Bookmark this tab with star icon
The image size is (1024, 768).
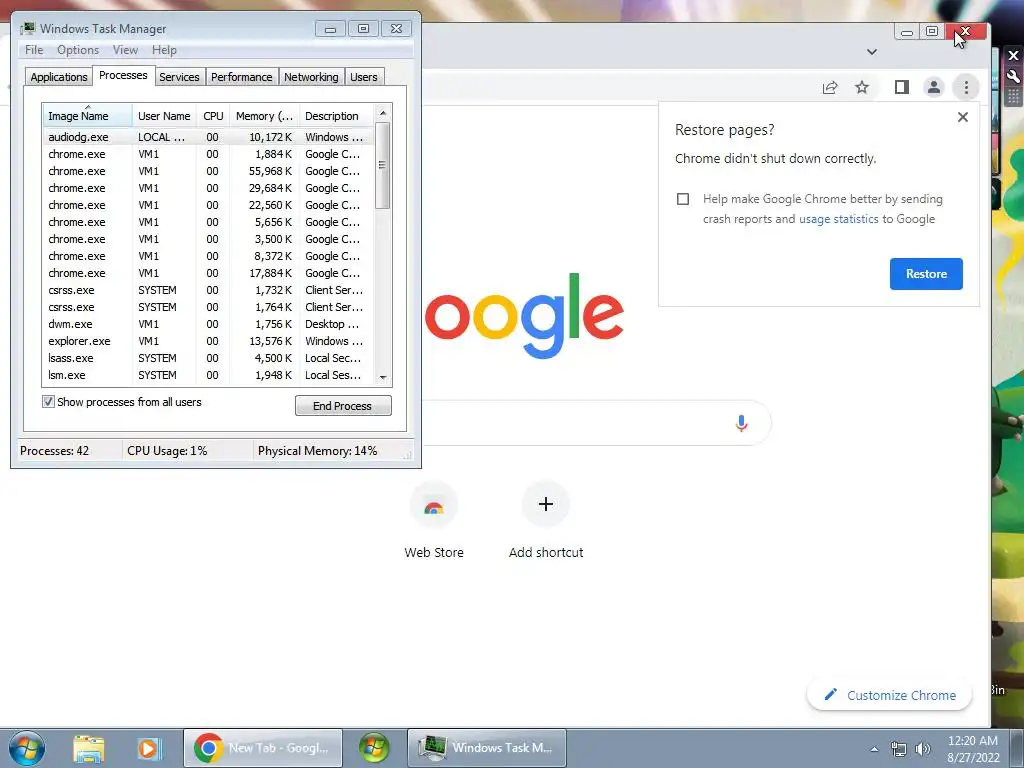point(862,87)
